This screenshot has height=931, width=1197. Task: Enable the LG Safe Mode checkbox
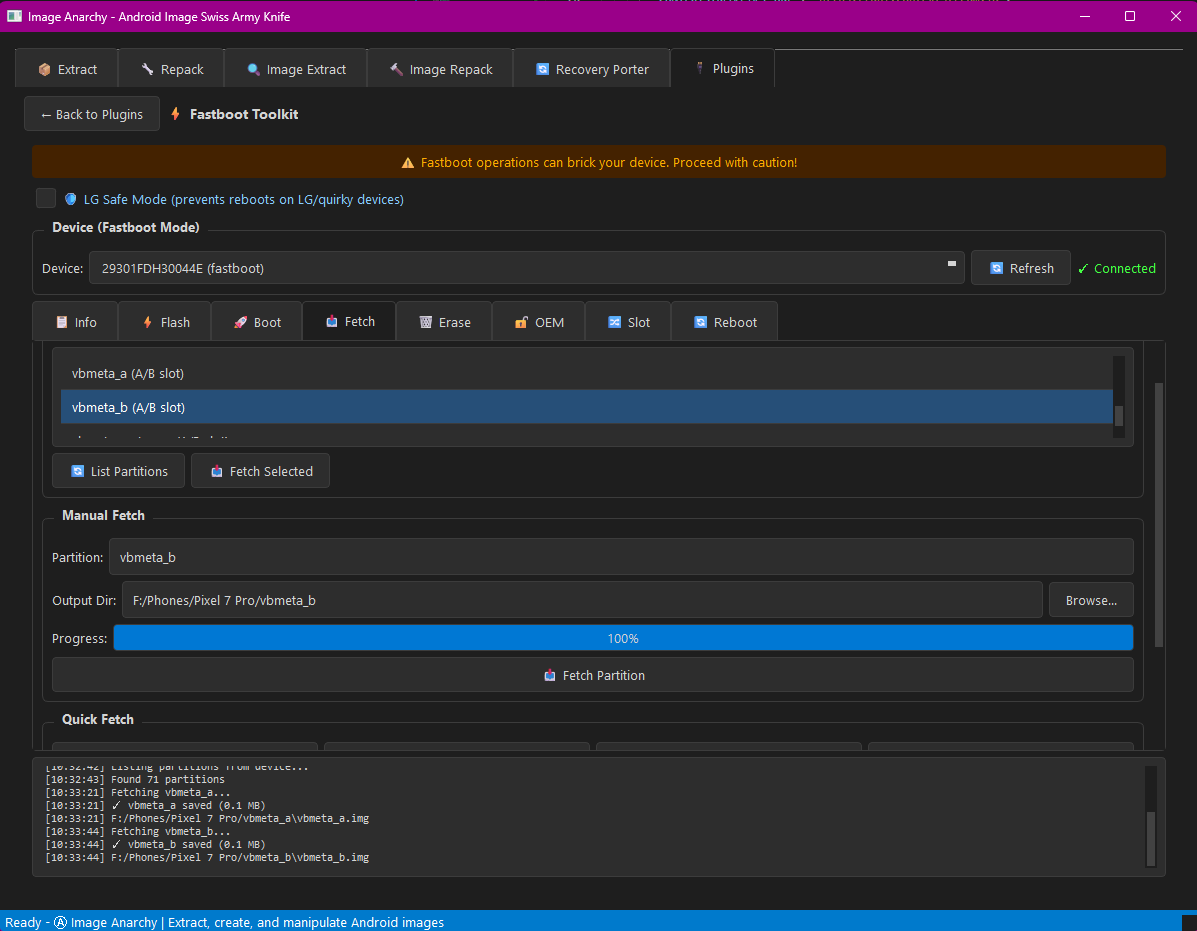point(46,198)
